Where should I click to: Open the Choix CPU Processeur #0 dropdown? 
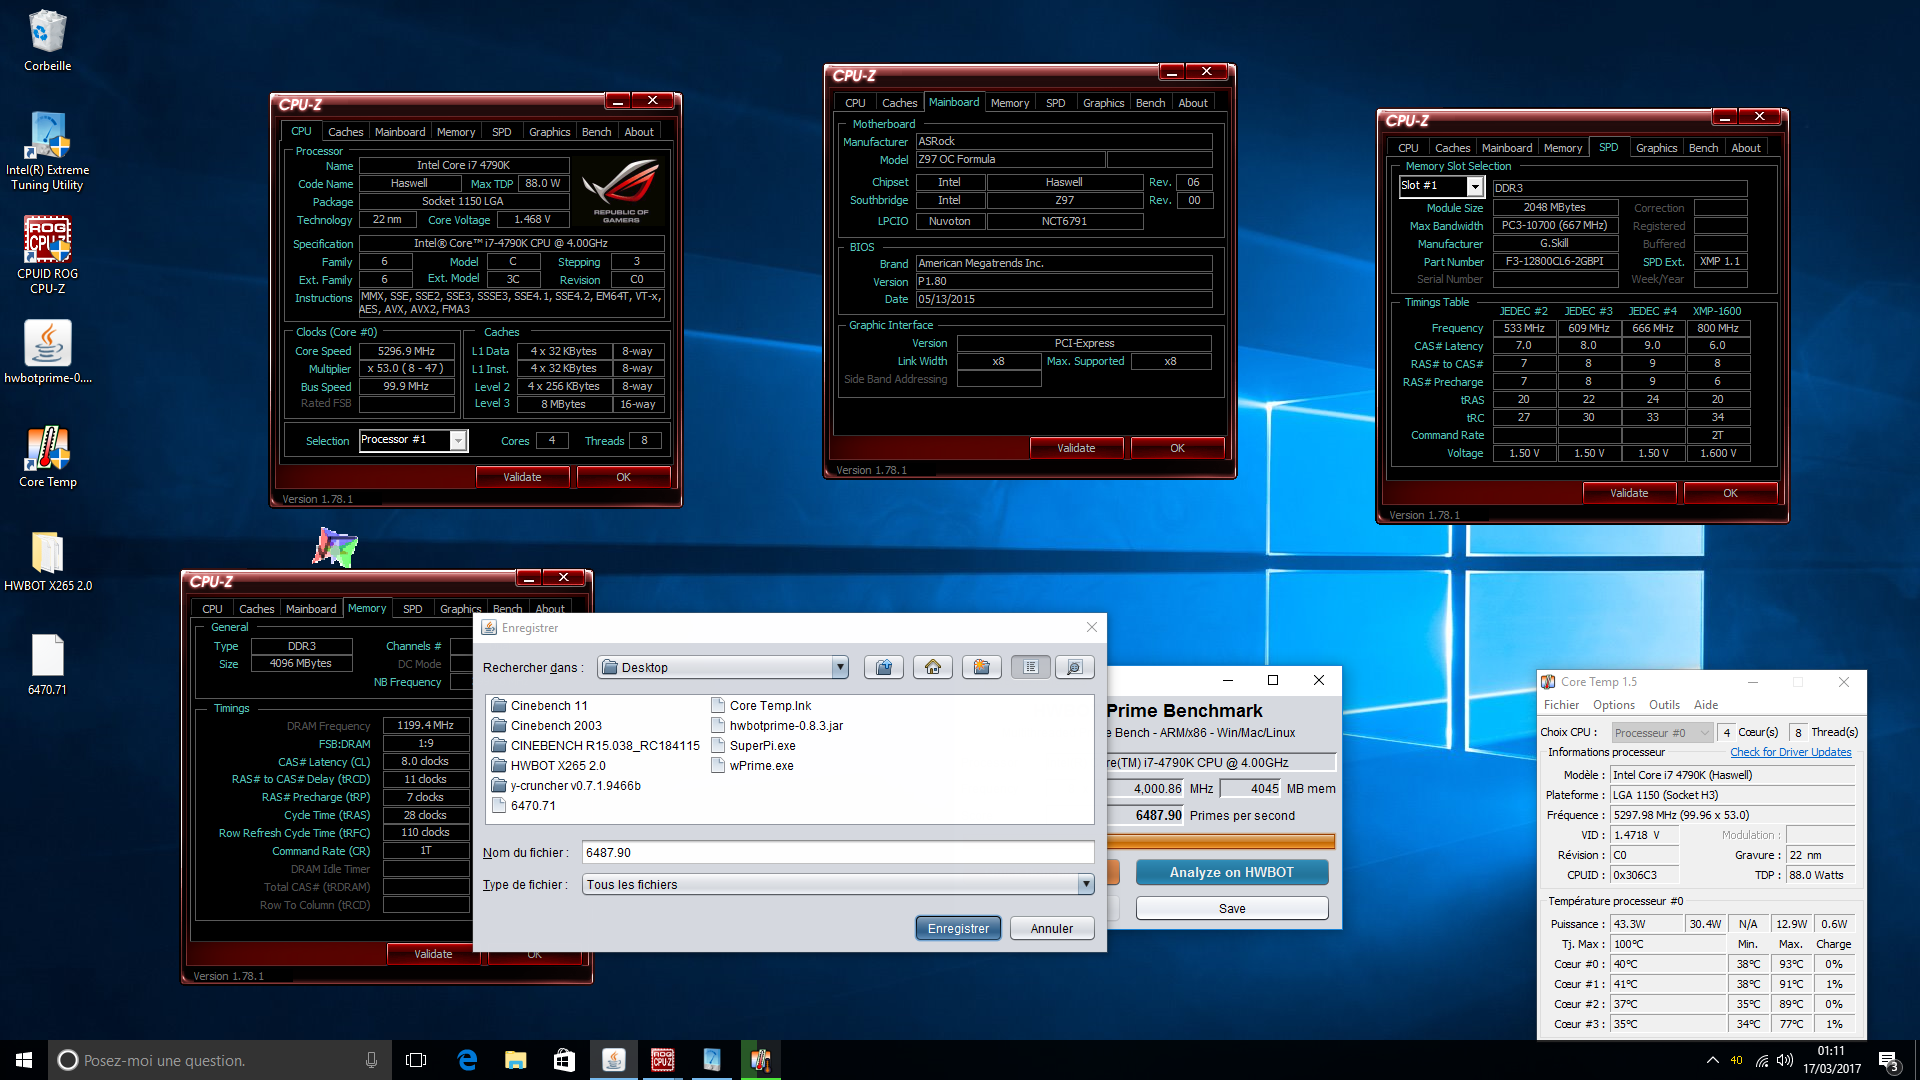(x=1662, y=732)
